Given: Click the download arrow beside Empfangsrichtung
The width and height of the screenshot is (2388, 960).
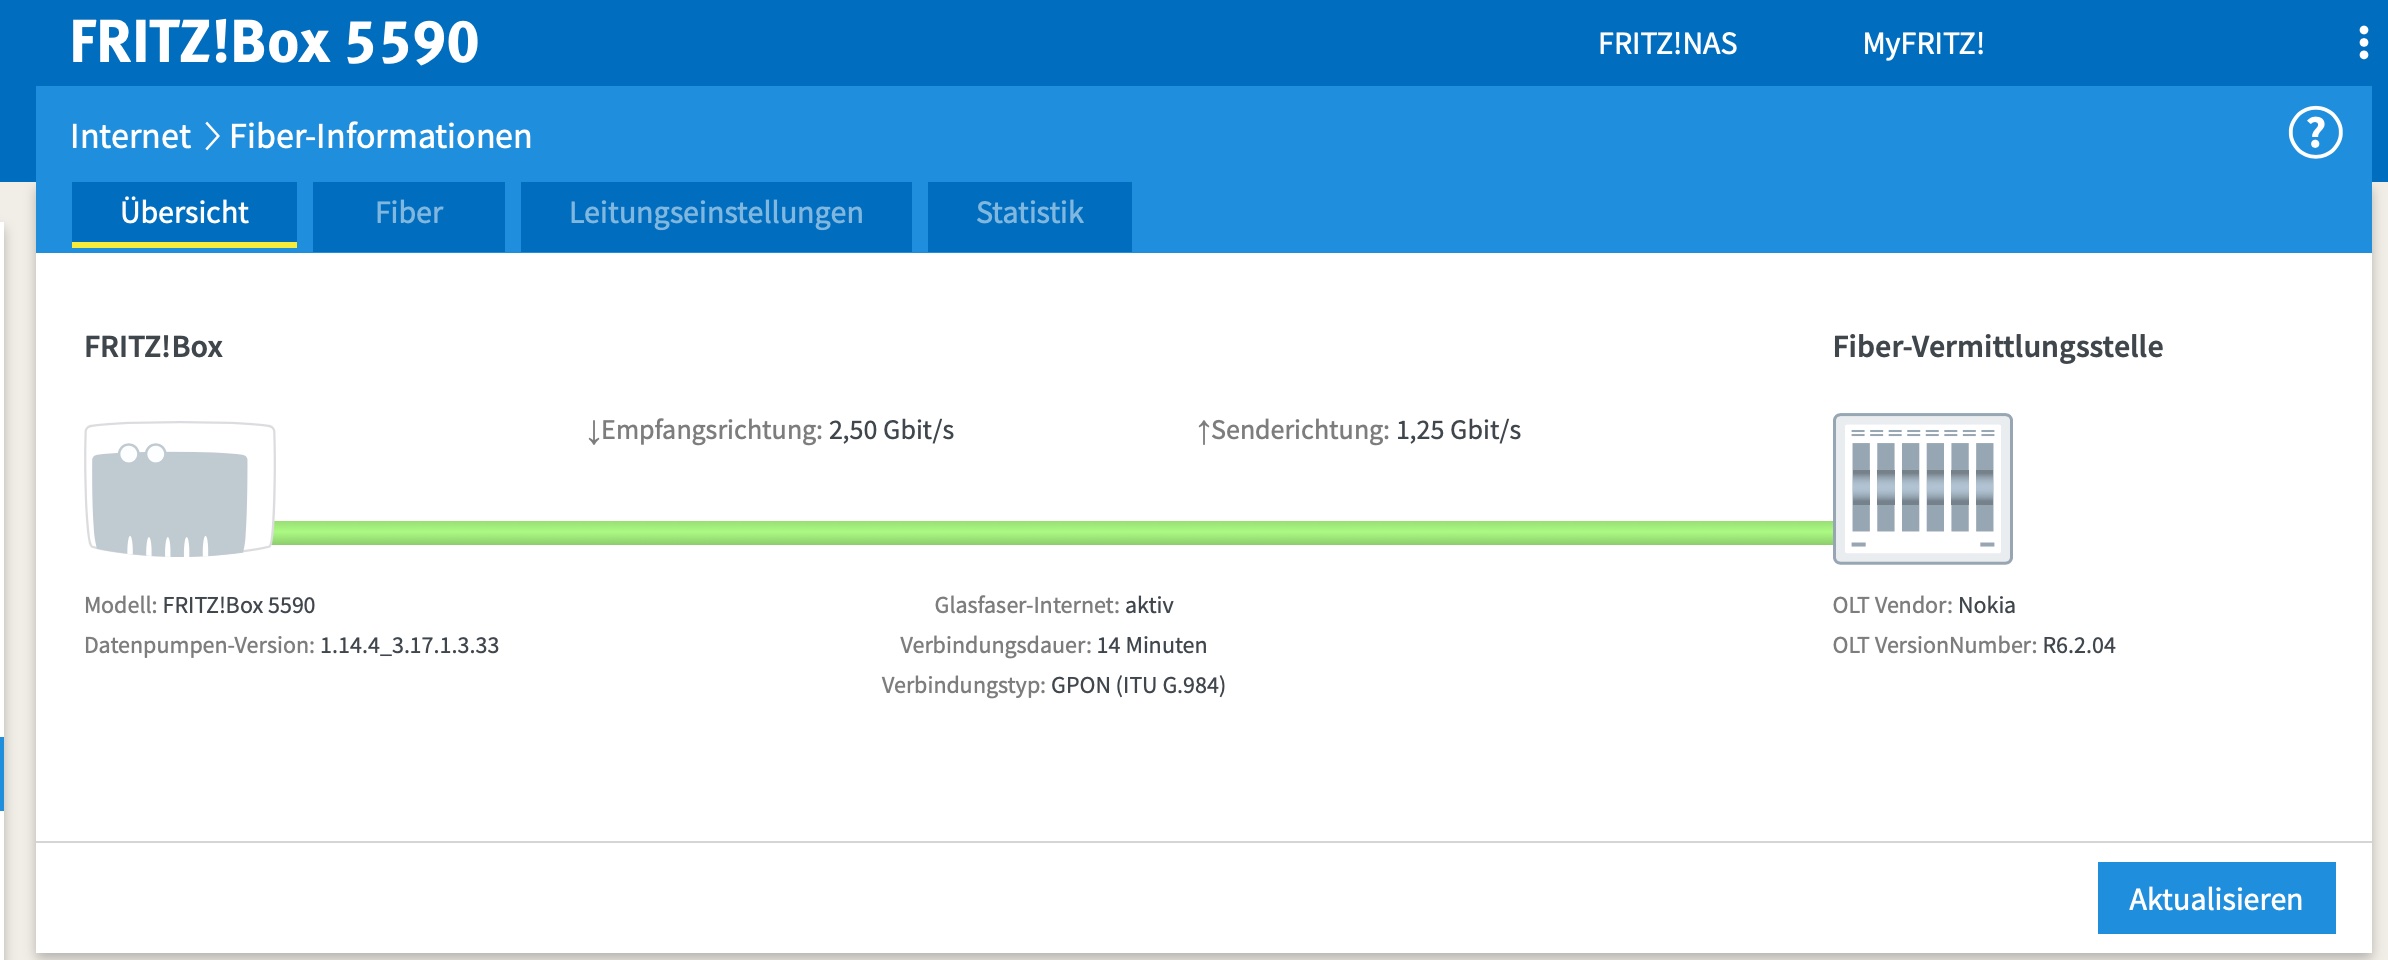Looking at the screenshot, I should tap(593, 432).
